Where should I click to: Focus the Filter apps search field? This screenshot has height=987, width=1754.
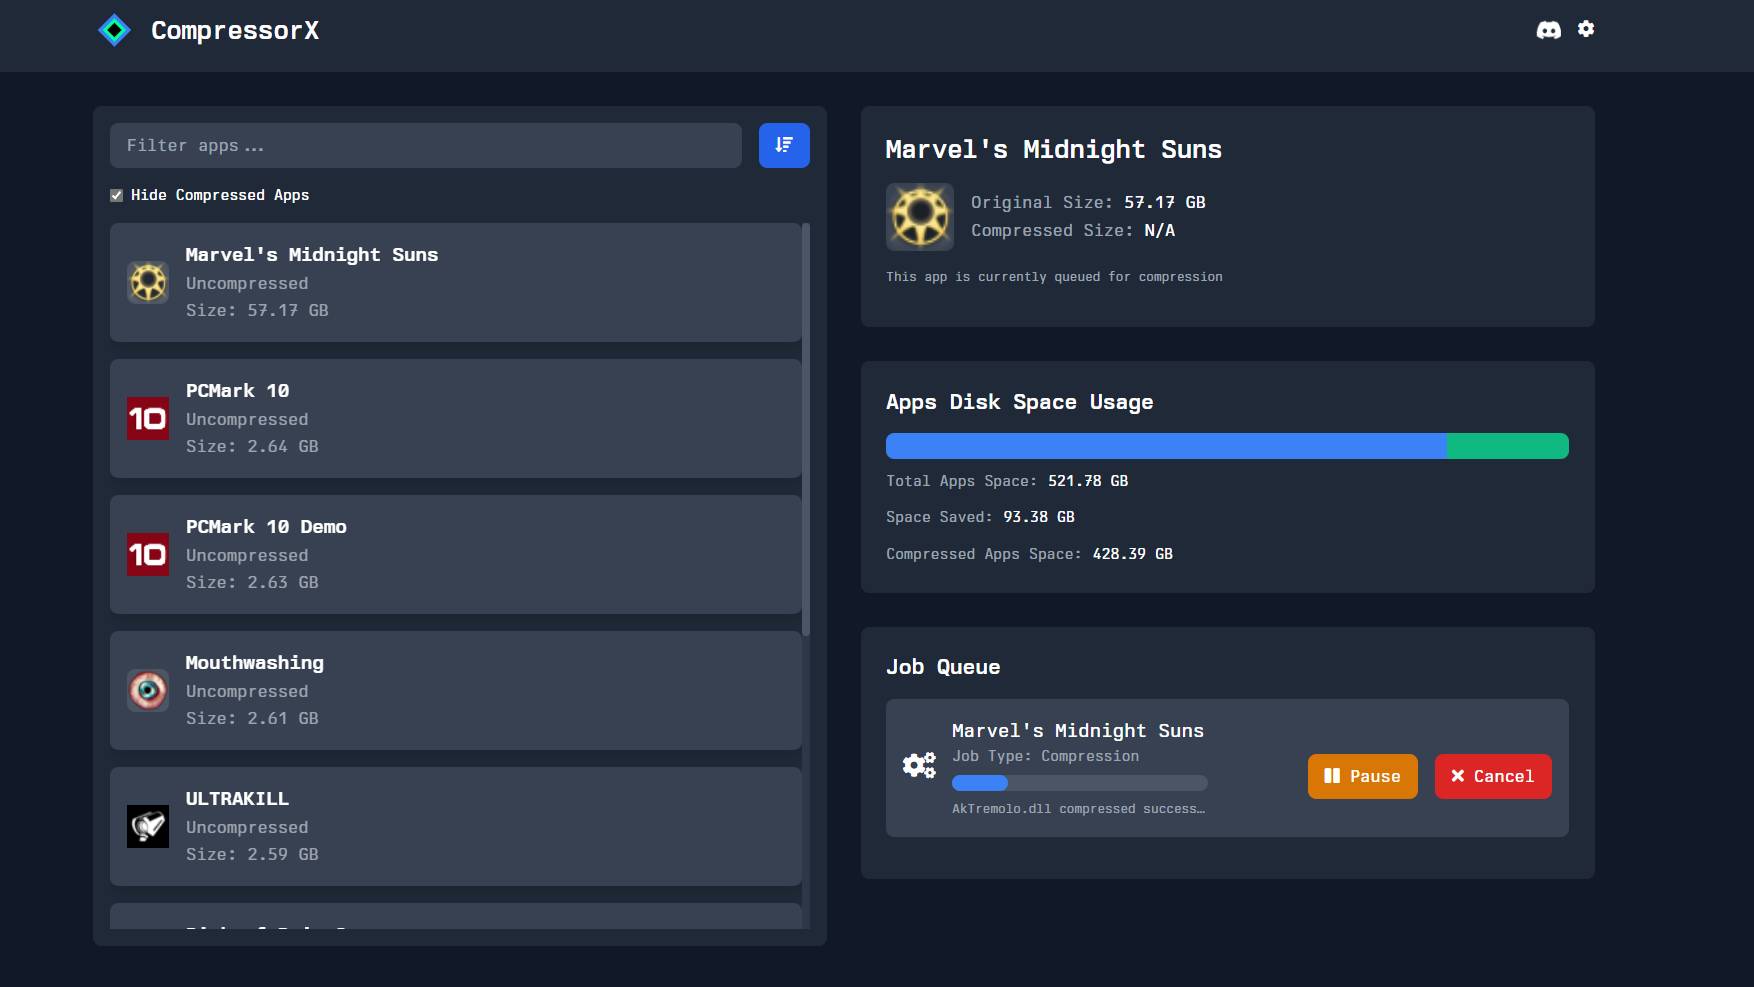tap(426, 145)
